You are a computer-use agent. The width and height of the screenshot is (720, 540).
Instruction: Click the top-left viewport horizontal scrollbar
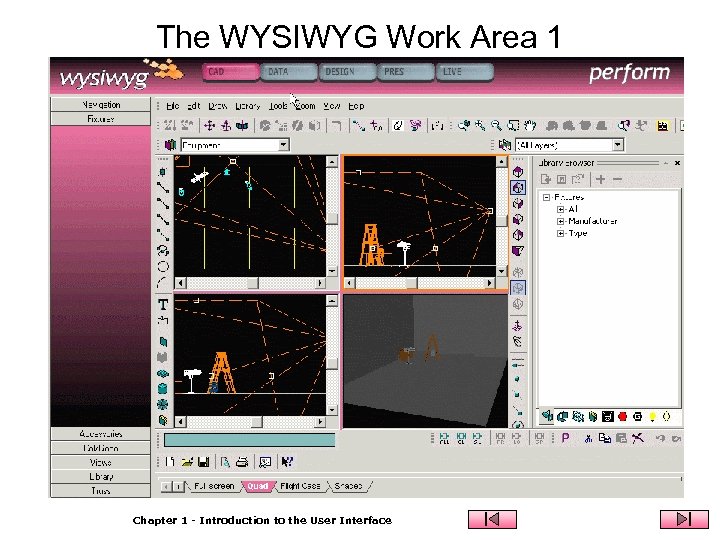251,283
